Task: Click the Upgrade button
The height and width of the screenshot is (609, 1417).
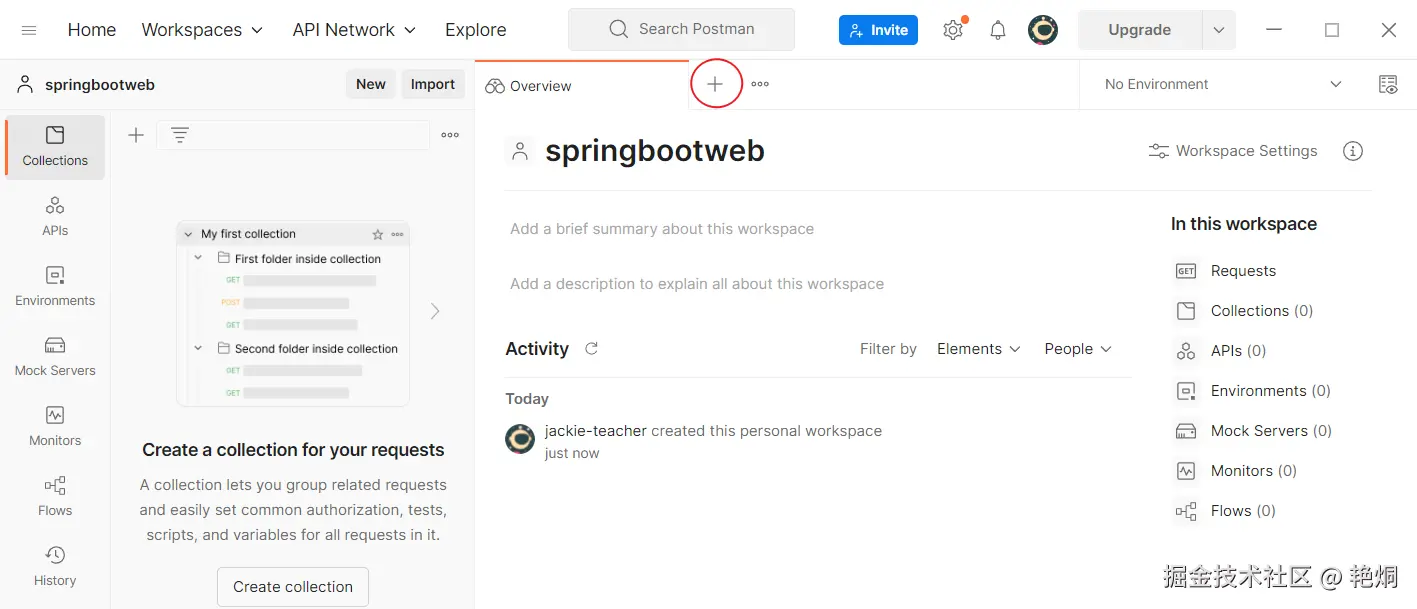Action: point(1139,30)
